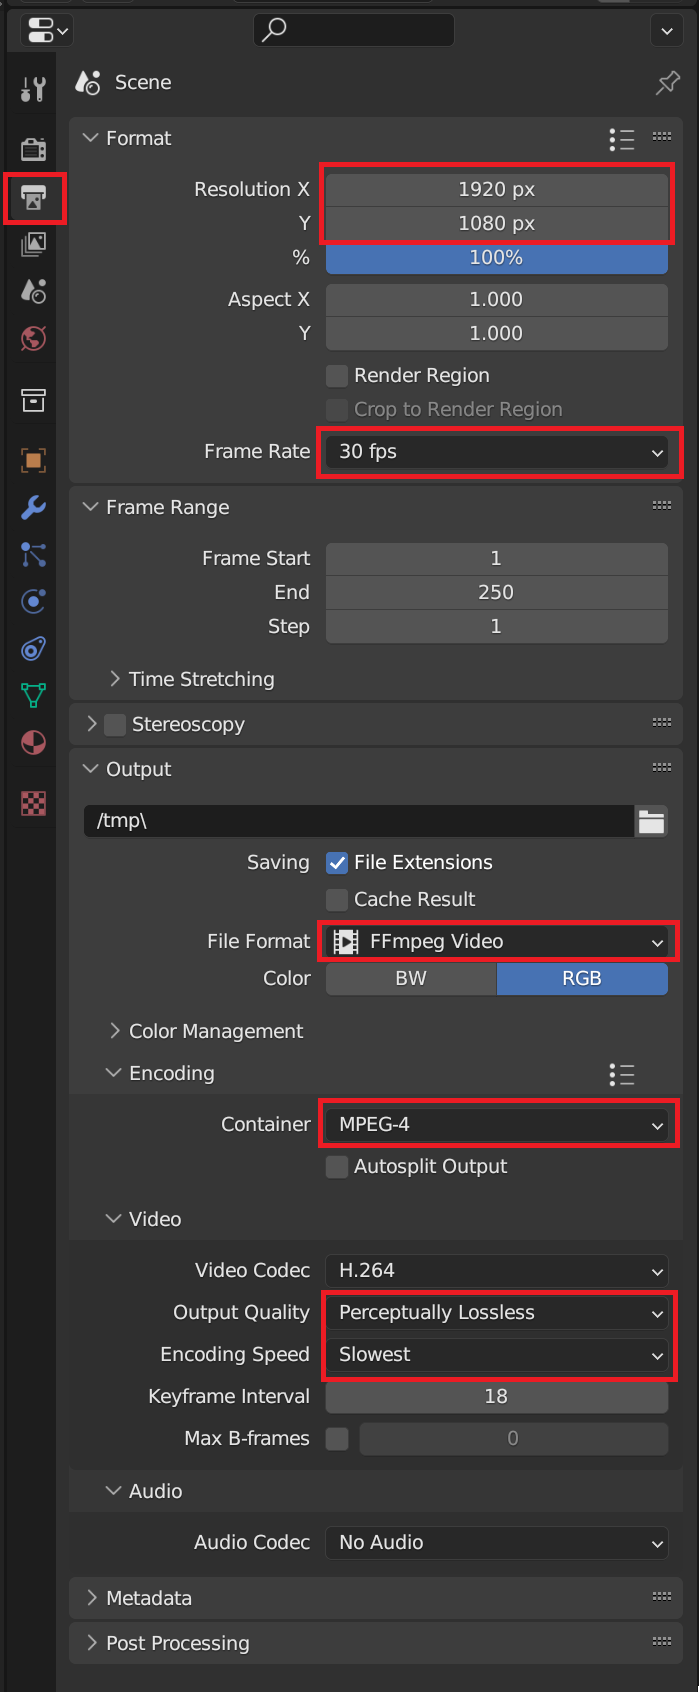Uncheck the File Extensions checkbox
This screenshot has width=699, height=1692.
click(x=337, y=863)
